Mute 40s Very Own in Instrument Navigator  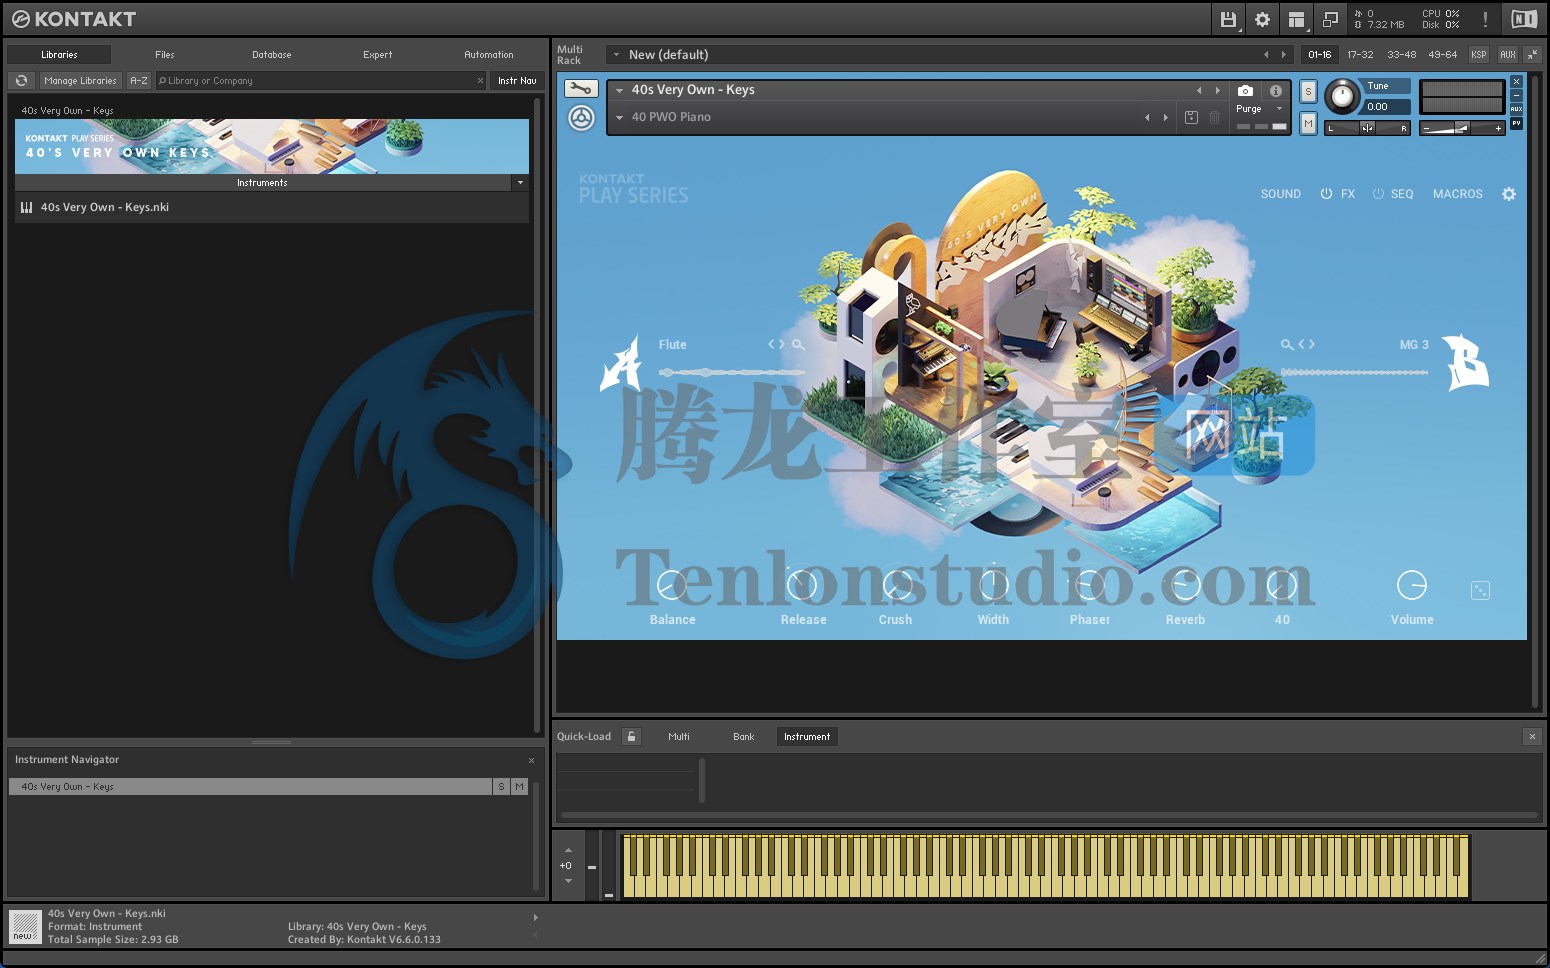tap(519, 787)
